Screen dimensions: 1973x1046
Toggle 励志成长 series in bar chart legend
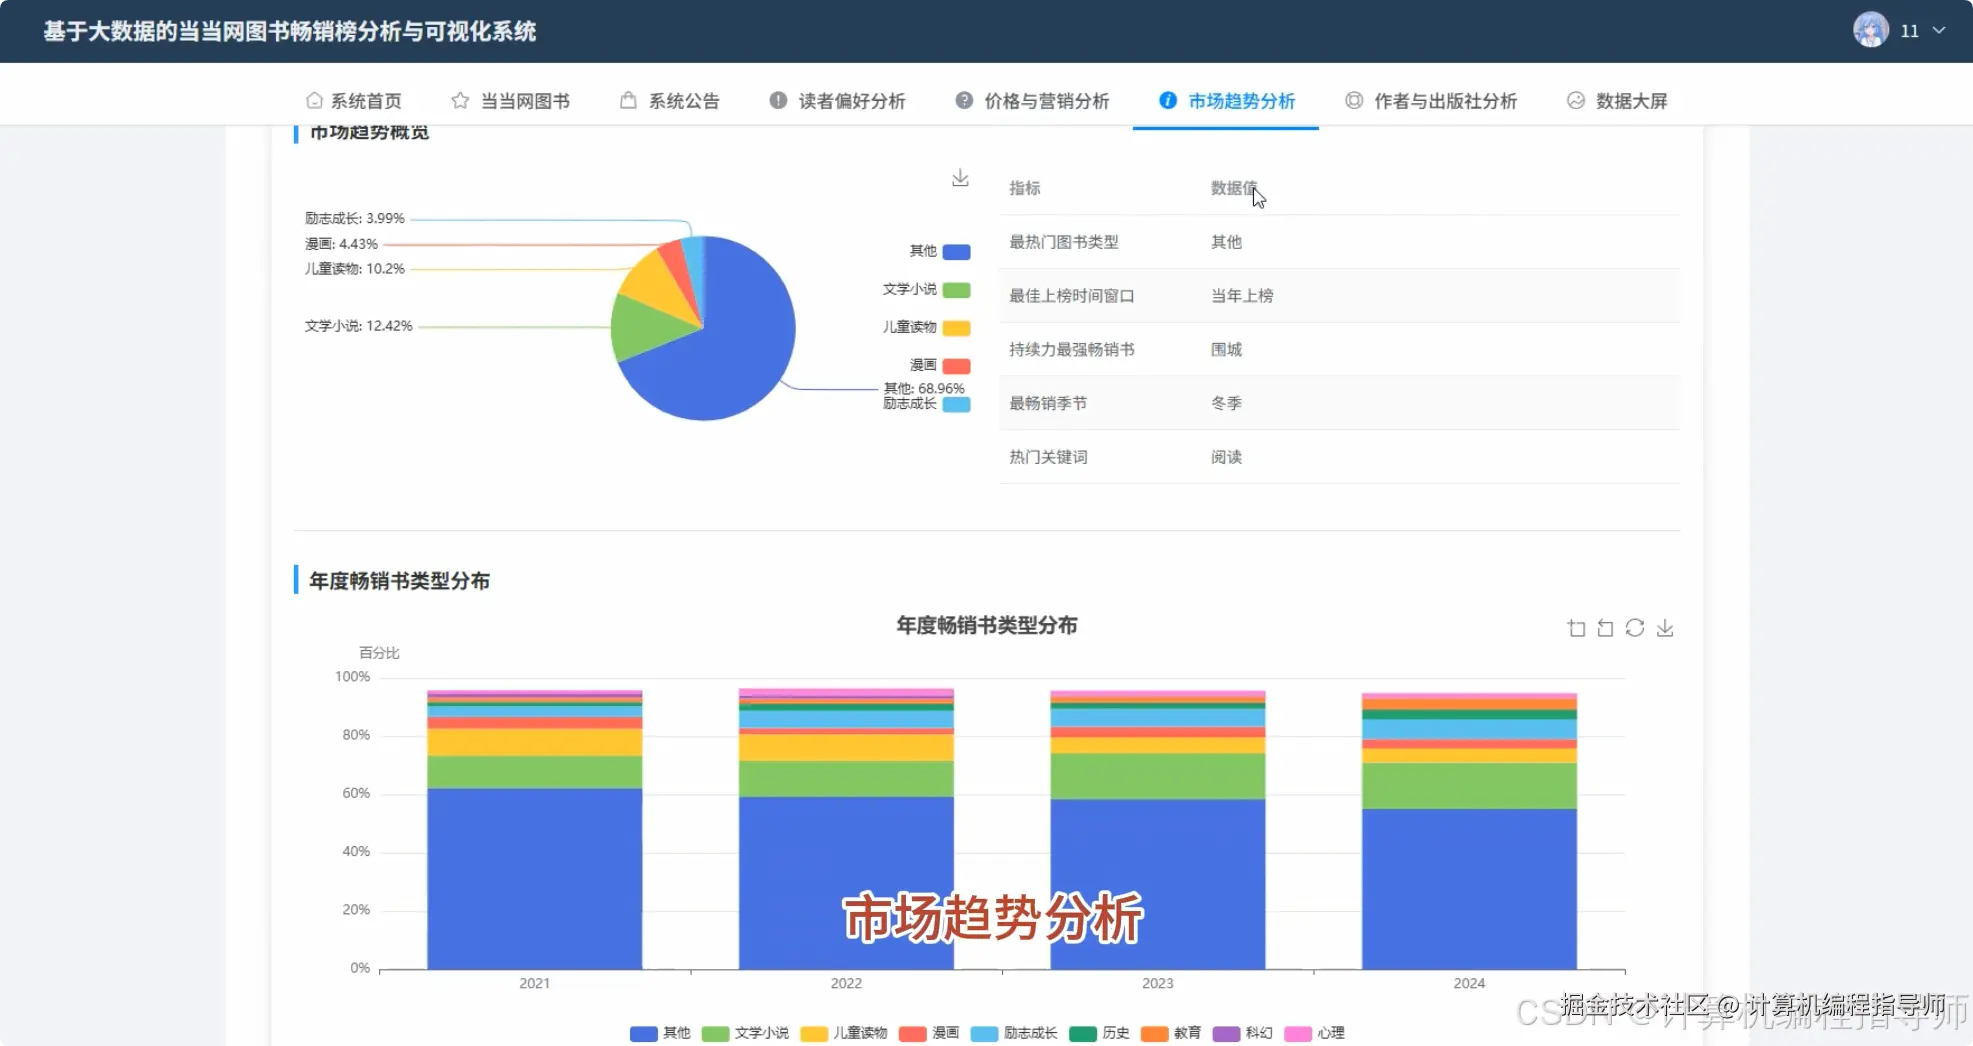(1014, 1033)
